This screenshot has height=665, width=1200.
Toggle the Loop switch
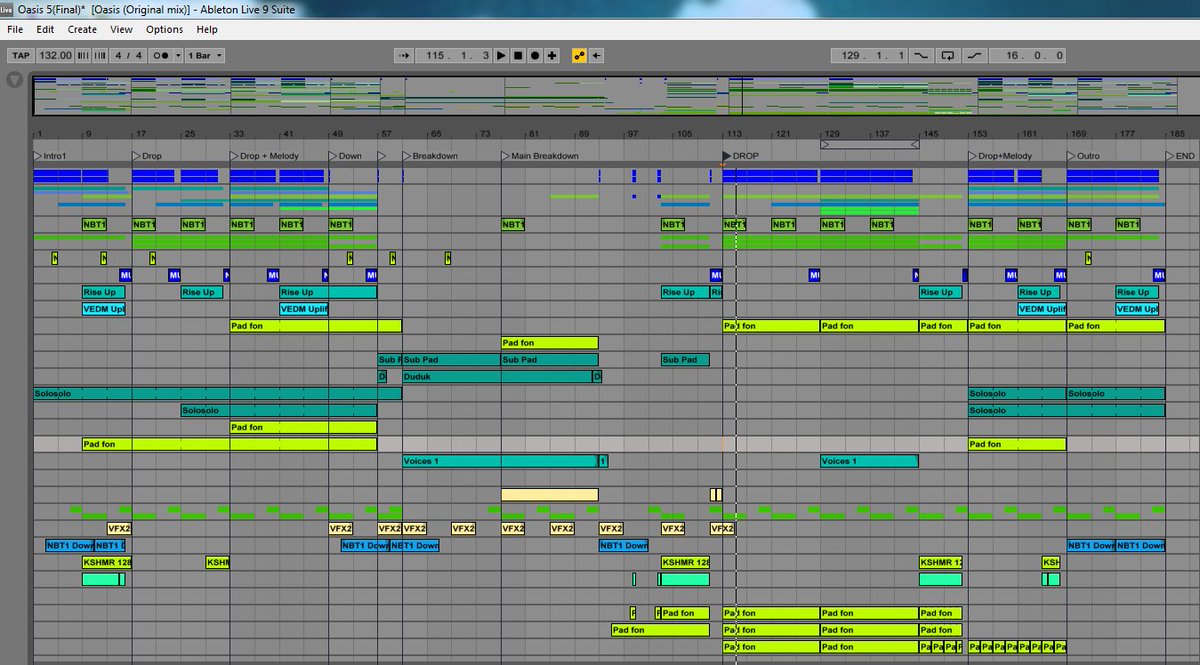coord(949,56)
